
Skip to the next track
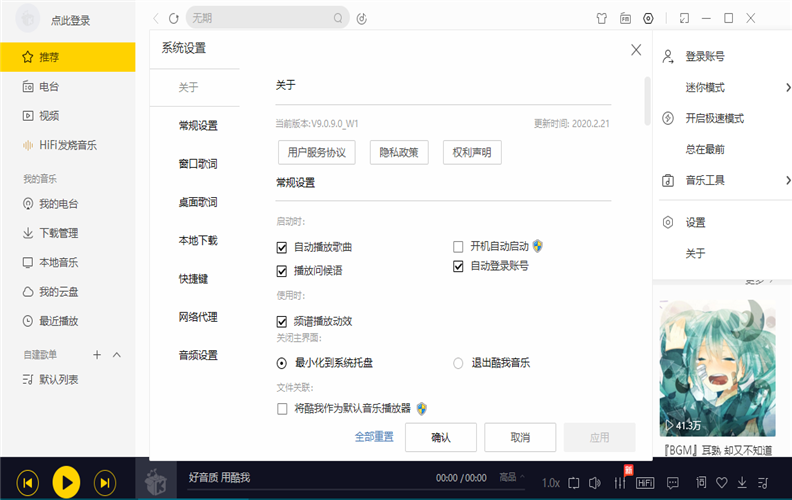(104, 483)
